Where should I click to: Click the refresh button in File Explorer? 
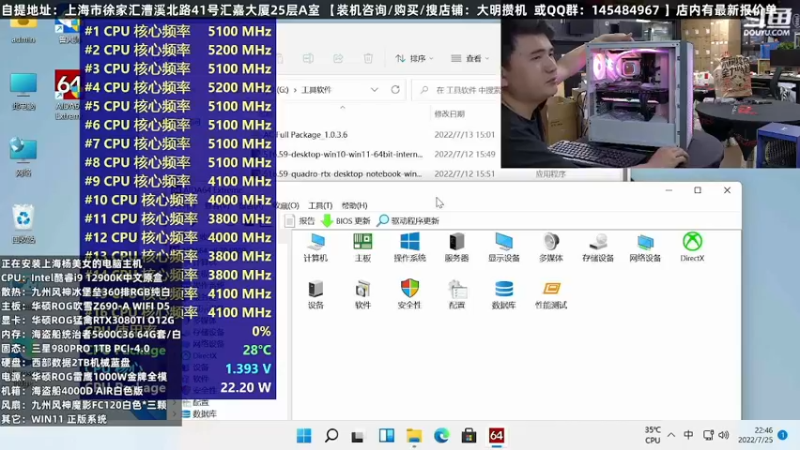click(395, 90)
